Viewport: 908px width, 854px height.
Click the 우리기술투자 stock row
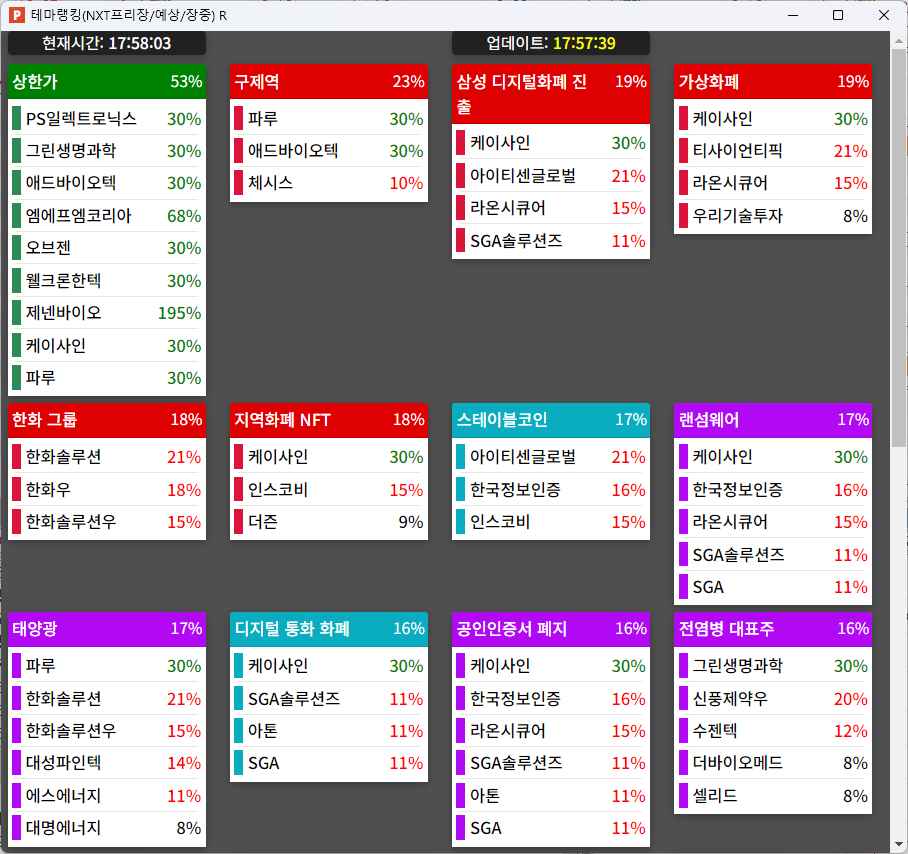point(773,216)
